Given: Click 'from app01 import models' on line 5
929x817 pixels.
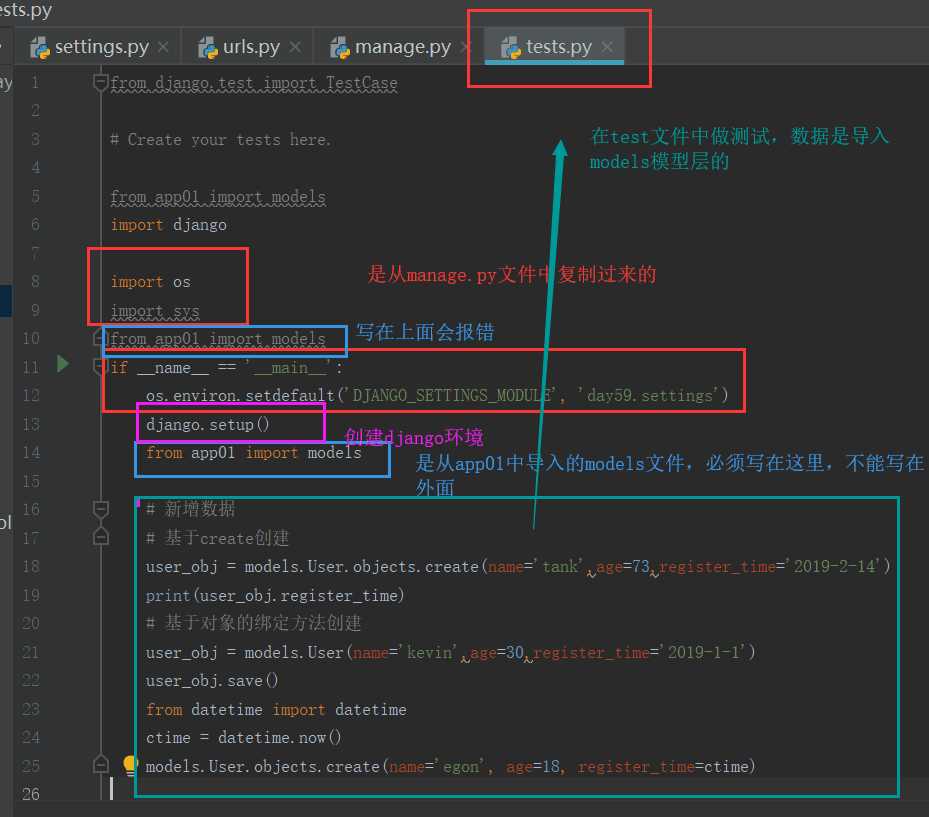Looking at the screenshot, I should click(x=218, y=197).
